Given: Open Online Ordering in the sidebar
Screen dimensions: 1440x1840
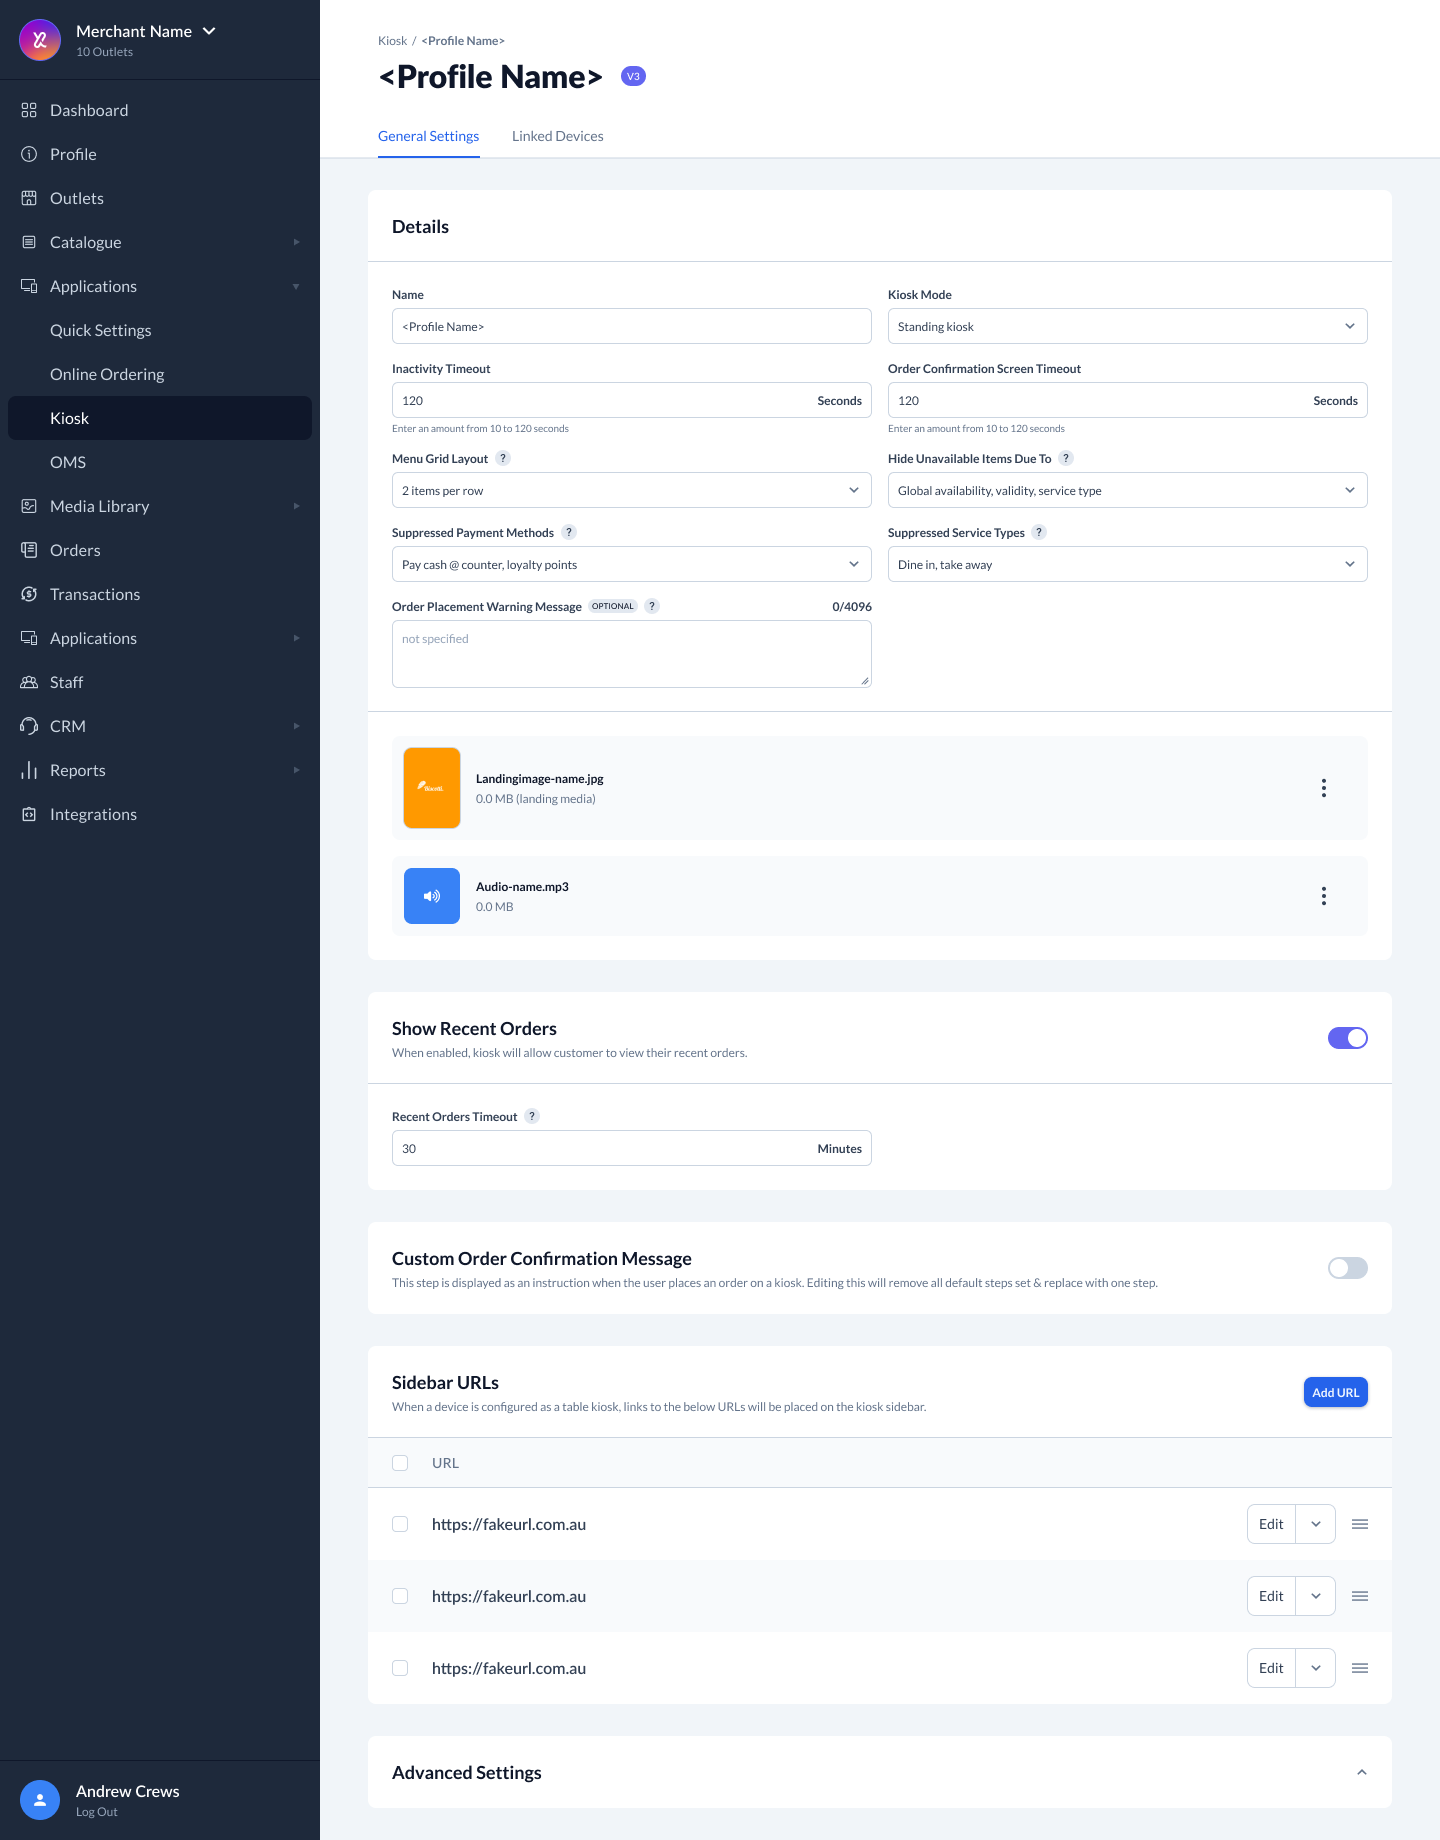Looking at the screenshot, I should (x=107, y=374).
